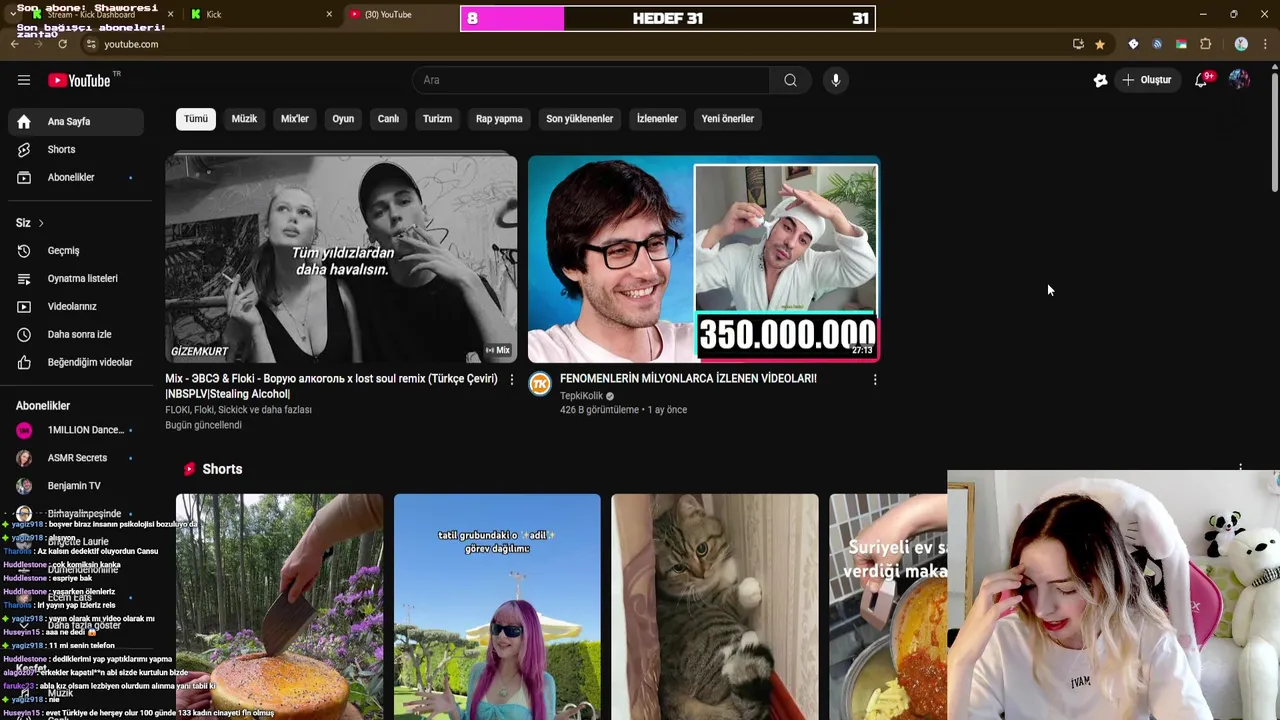Image resolution: width=1280 pixels, height=720 pixels.
Task: Select the Son yüklenenler filter chip
Action: click(579, 119)
